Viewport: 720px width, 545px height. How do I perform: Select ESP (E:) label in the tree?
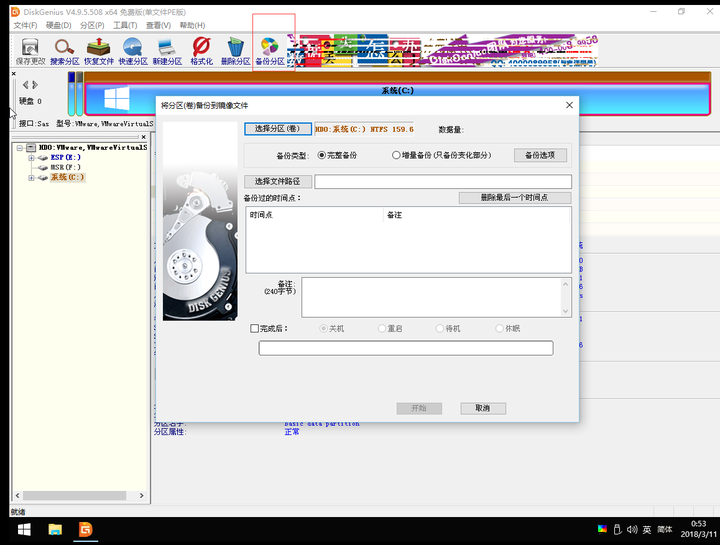65,157
